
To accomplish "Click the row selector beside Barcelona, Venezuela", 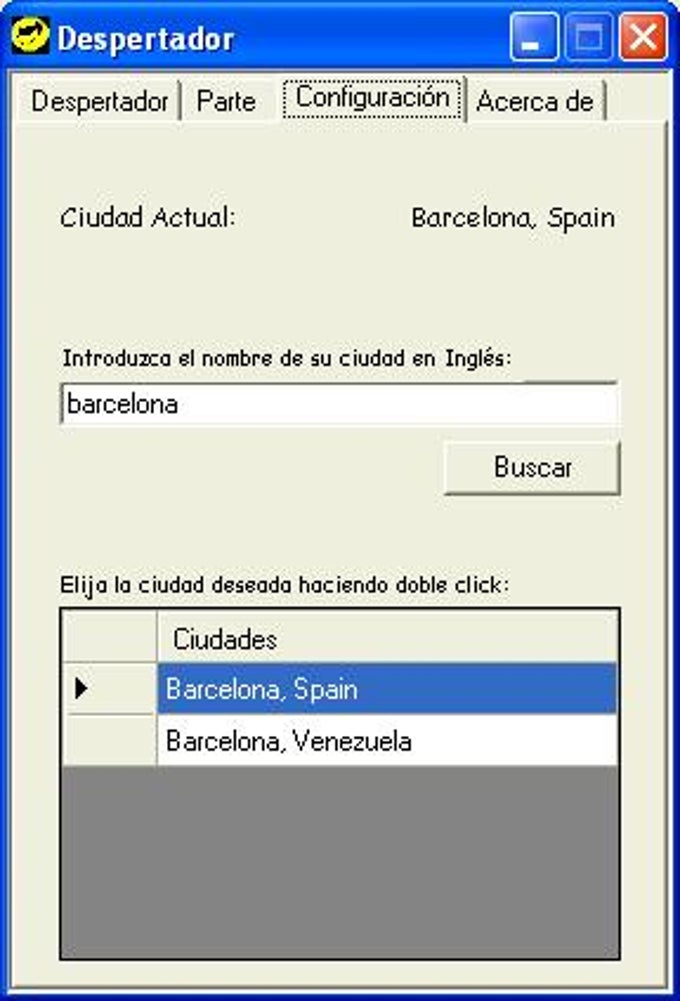I will click(110, 740).
